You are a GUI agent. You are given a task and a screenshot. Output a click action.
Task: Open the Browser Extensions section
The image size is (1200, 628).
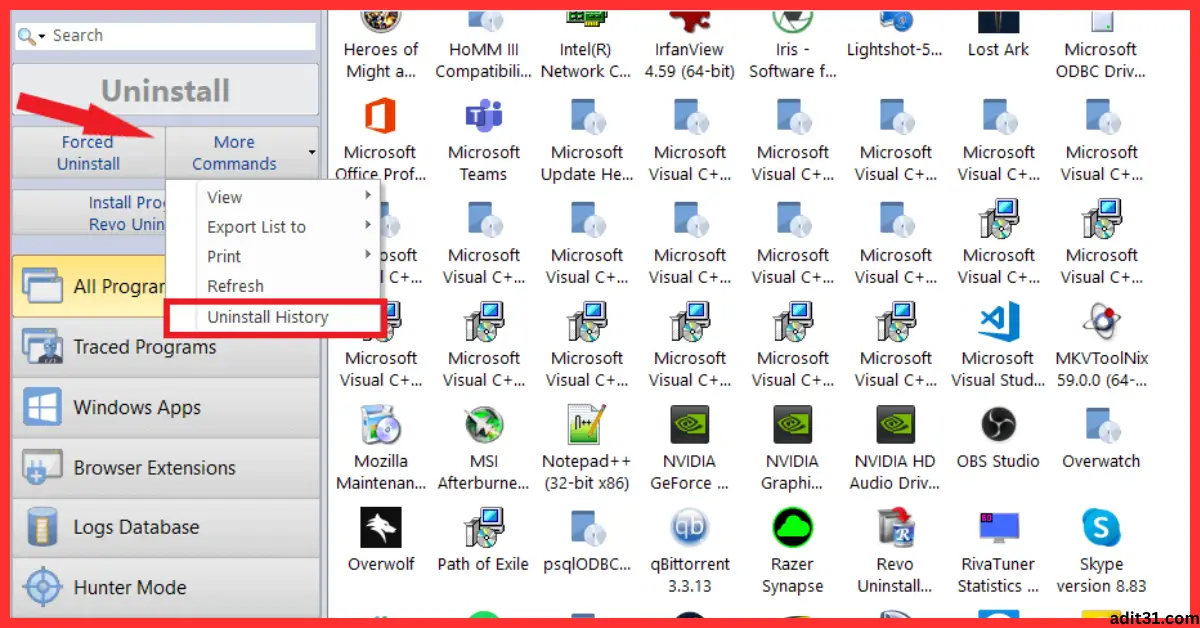166,467
